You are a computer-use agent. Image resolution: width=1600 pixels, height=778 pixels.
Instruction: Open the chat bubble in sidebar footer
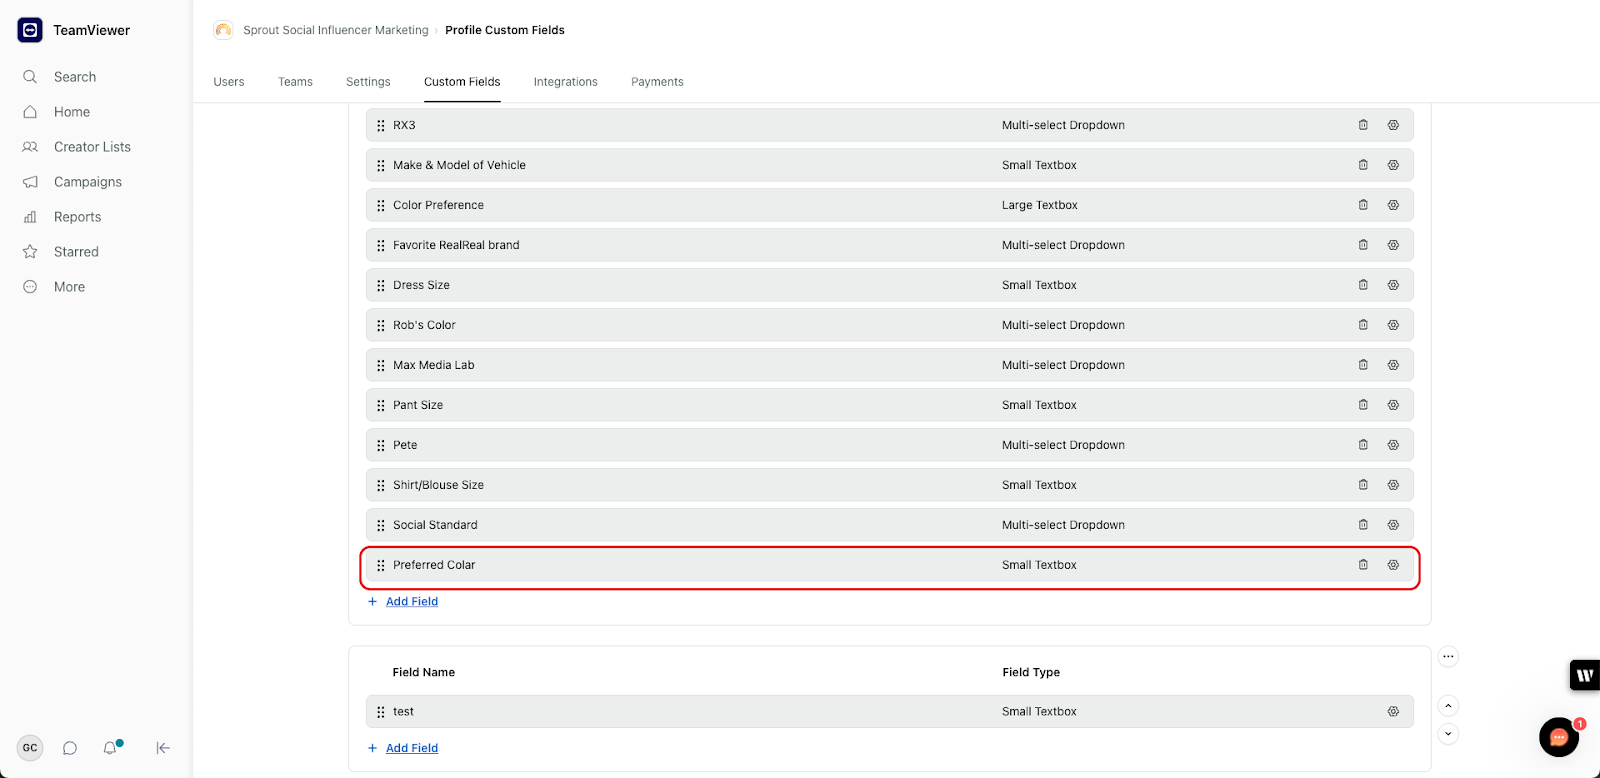pos(70,748)
